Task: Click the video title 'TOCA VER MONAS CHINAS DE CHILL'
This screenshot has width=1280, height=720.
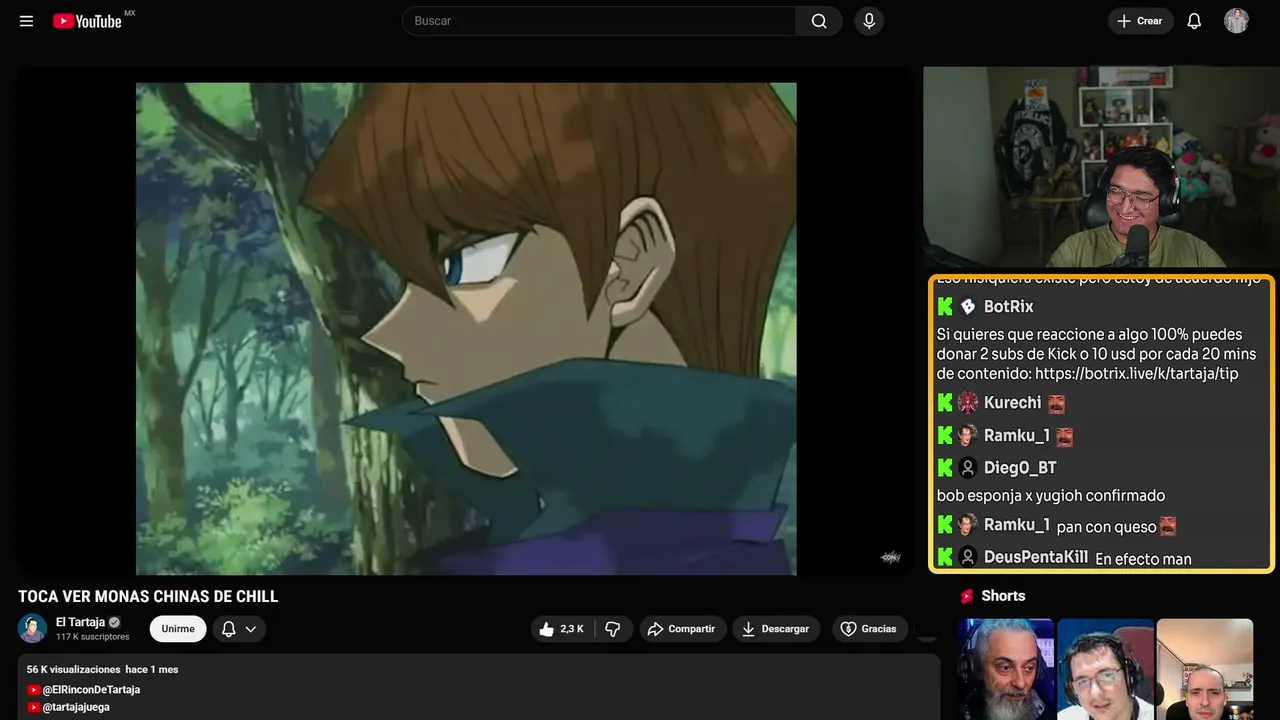Action: click(148, 597)
